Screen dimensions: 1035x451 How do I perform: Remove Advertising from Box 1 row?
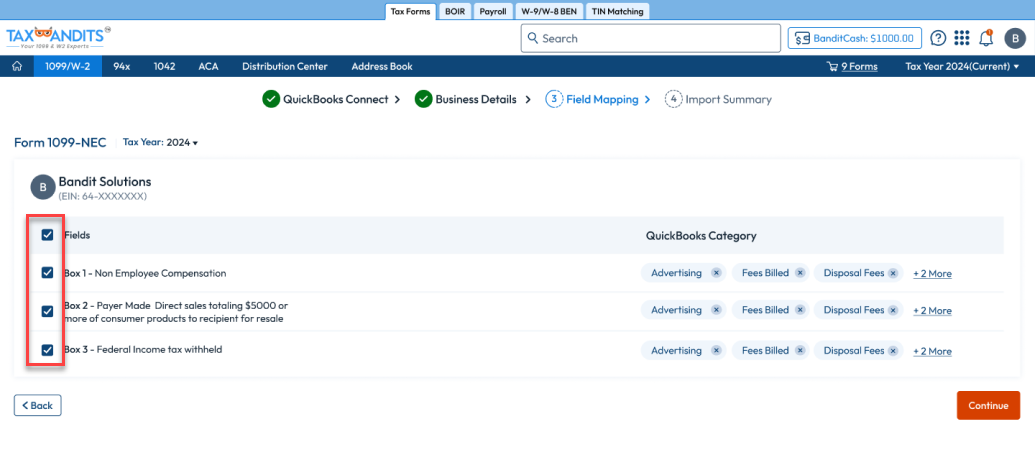pos(716,273)
